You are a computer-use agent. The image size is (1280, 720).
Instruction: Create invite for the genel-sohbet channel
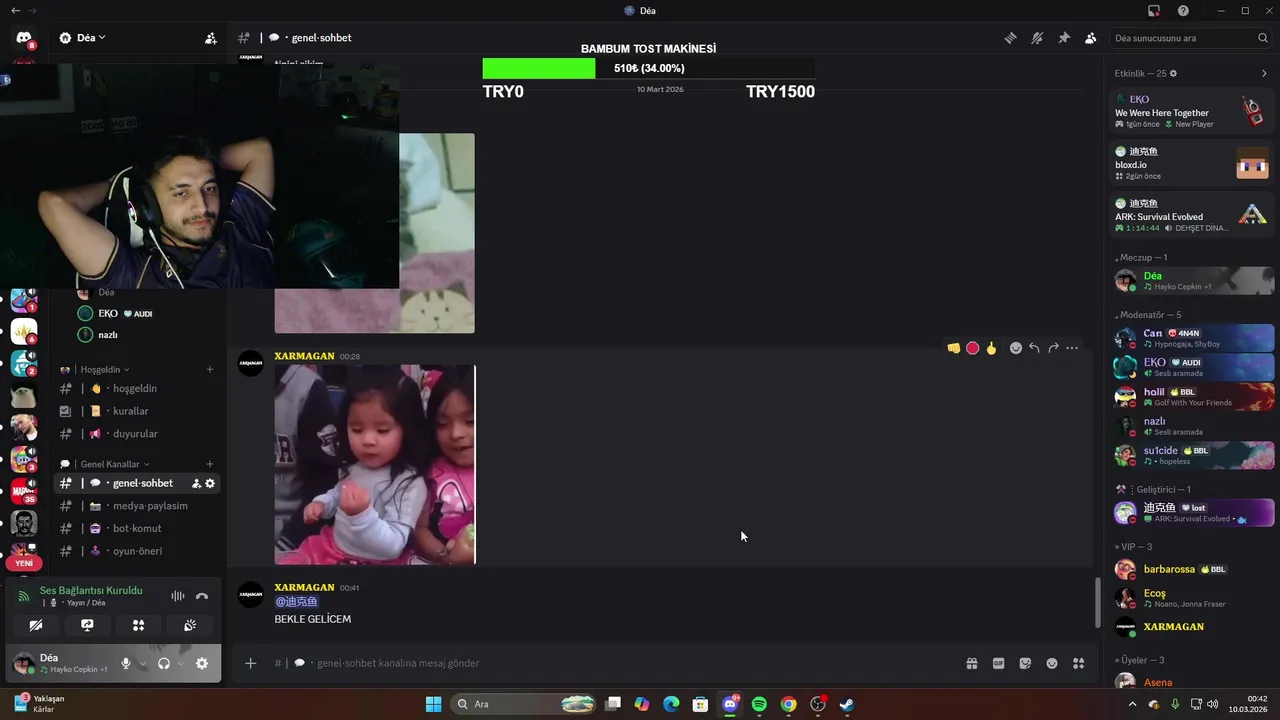click(x=196, y=483)
